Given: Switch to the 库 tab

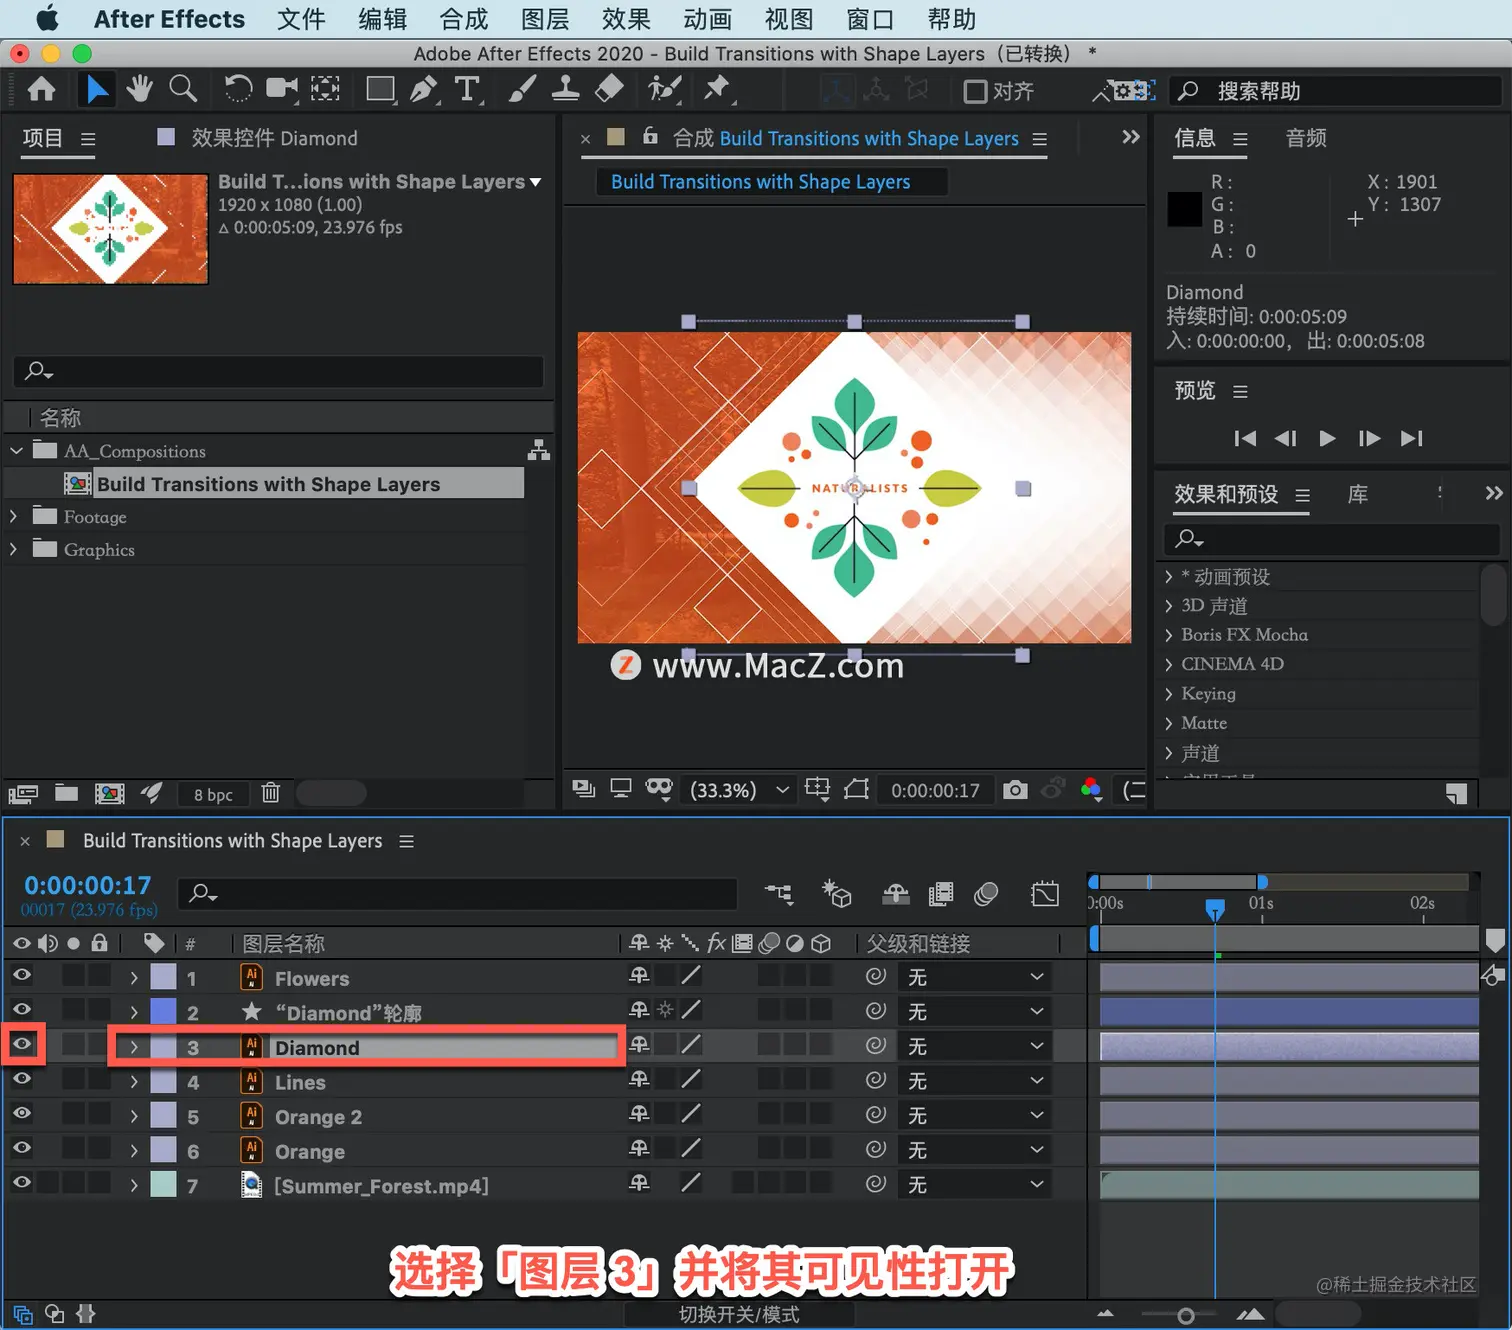Looking at the screenshot, I should tap(1358, 494).
